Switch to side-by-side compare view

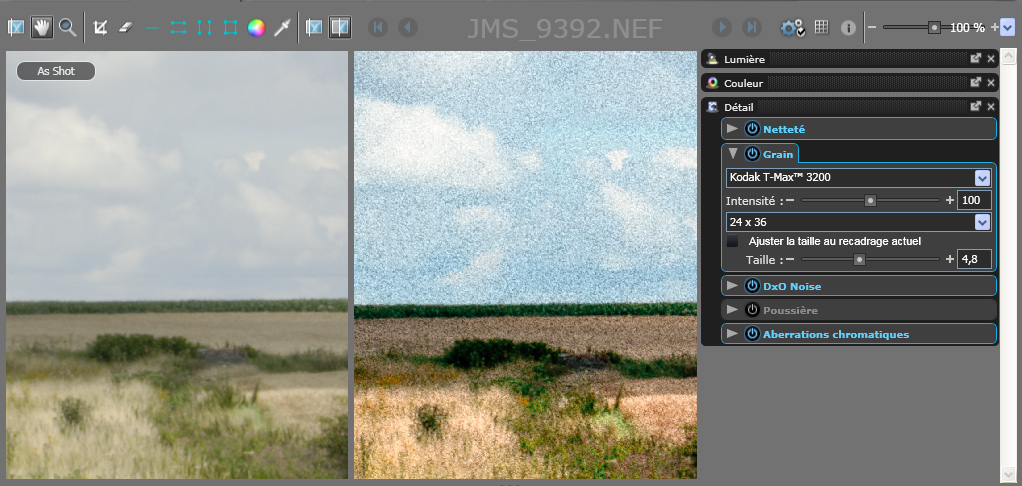[x=340, y=27]
